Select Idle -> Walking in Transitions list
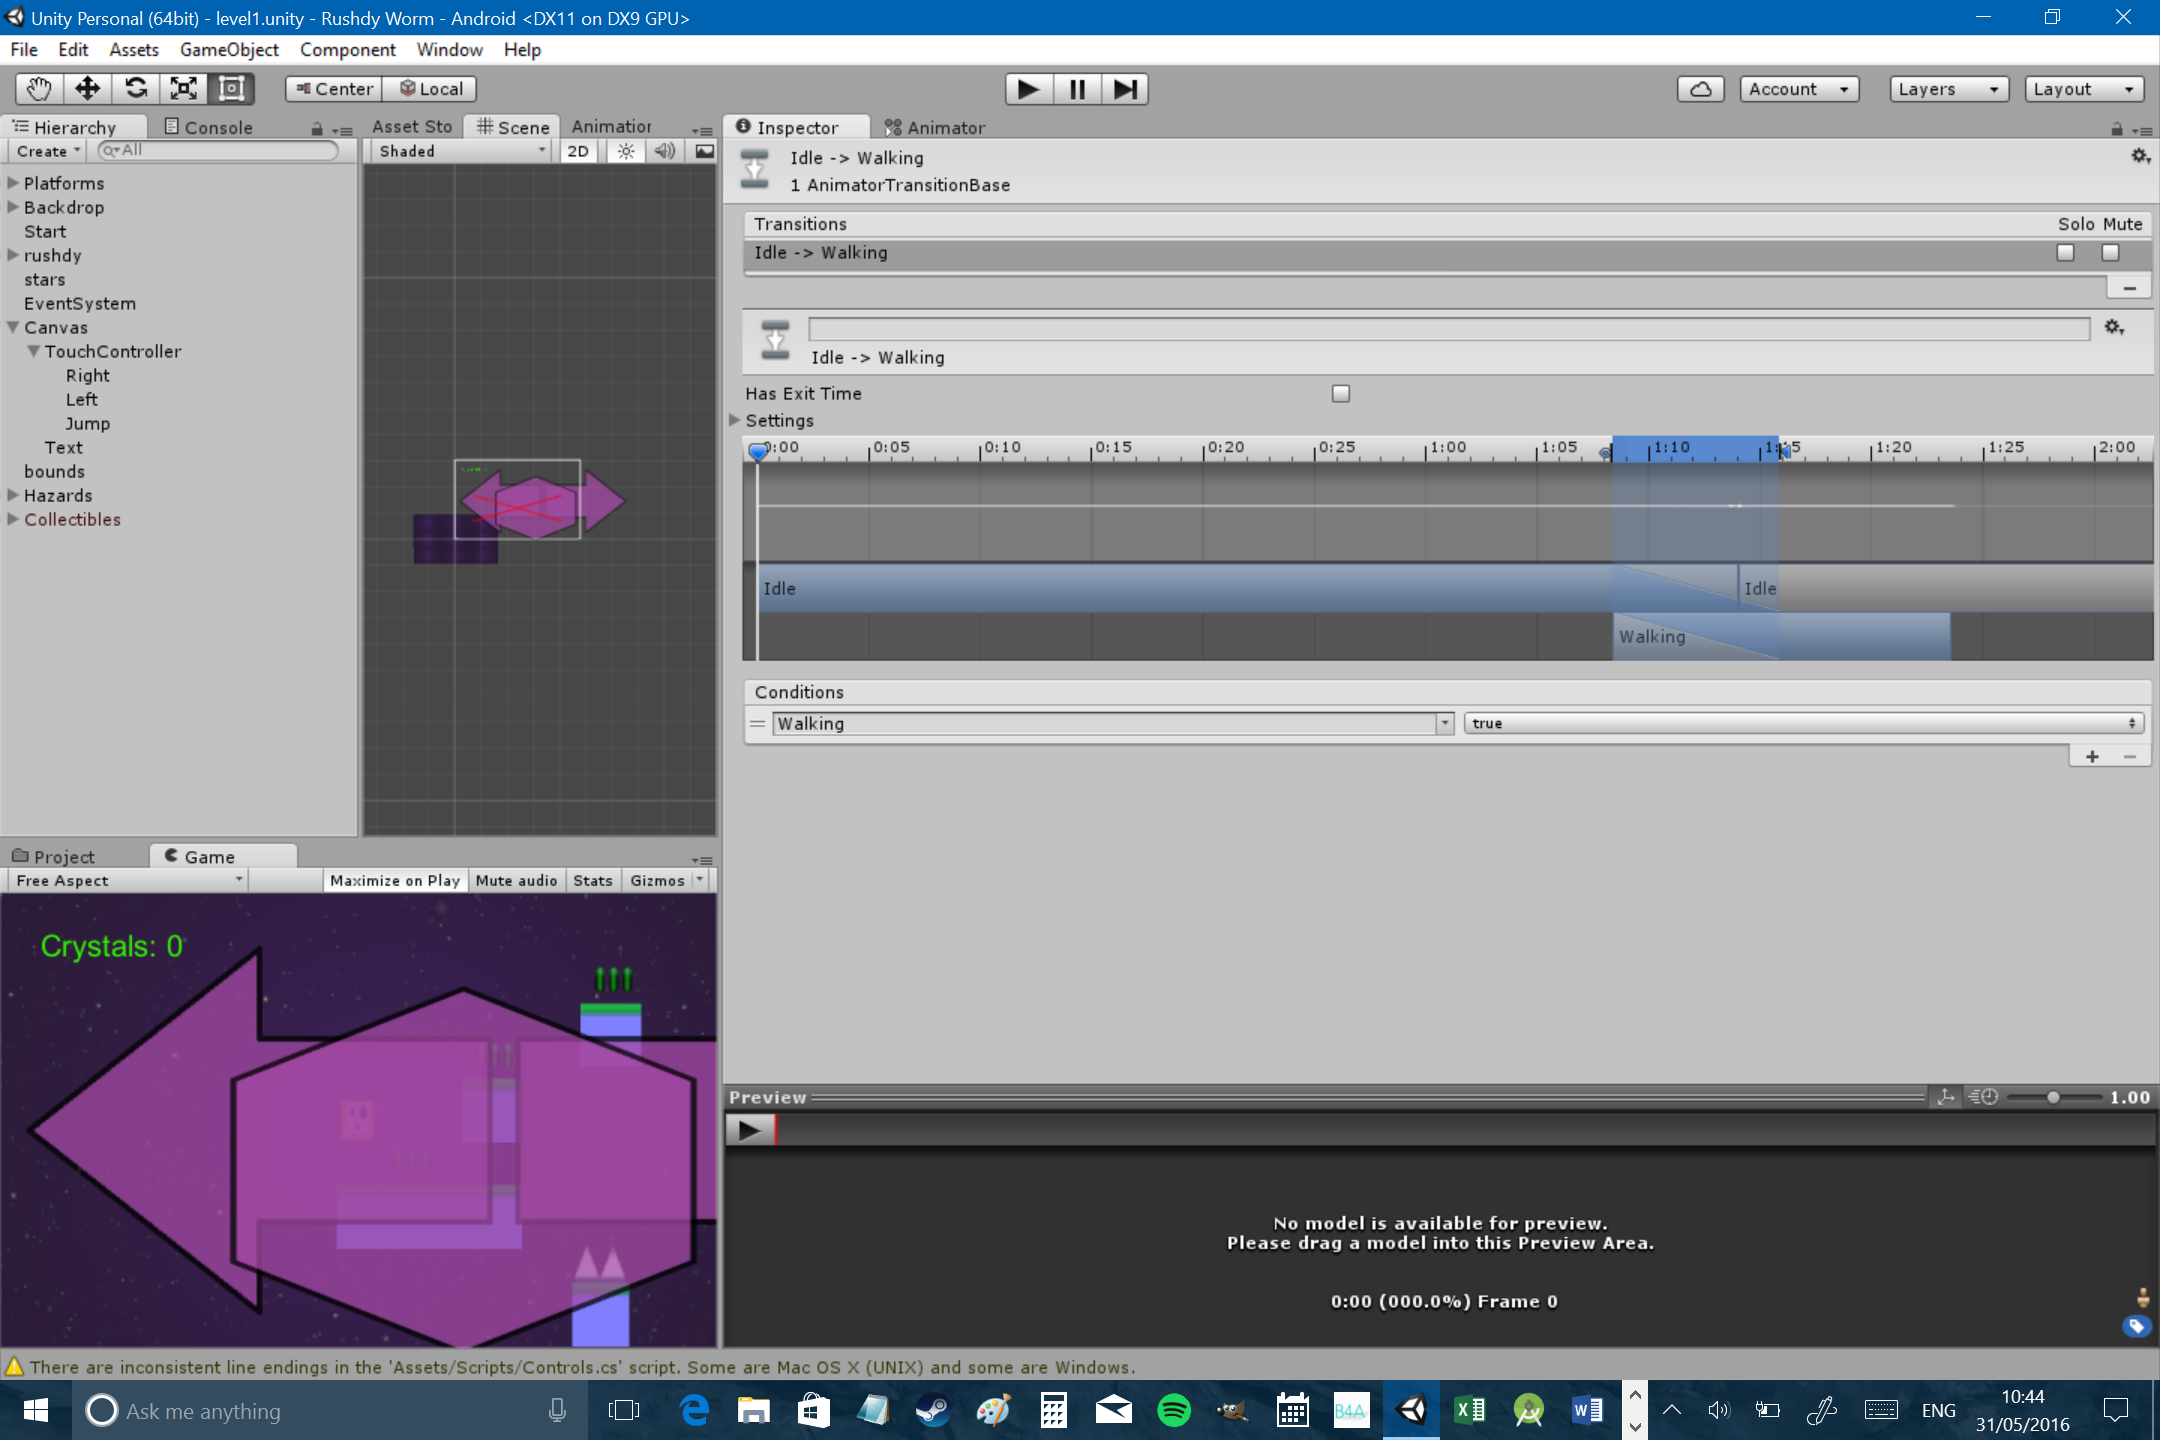This screenshot has height=1440, width=2160. coord(1446,253)
